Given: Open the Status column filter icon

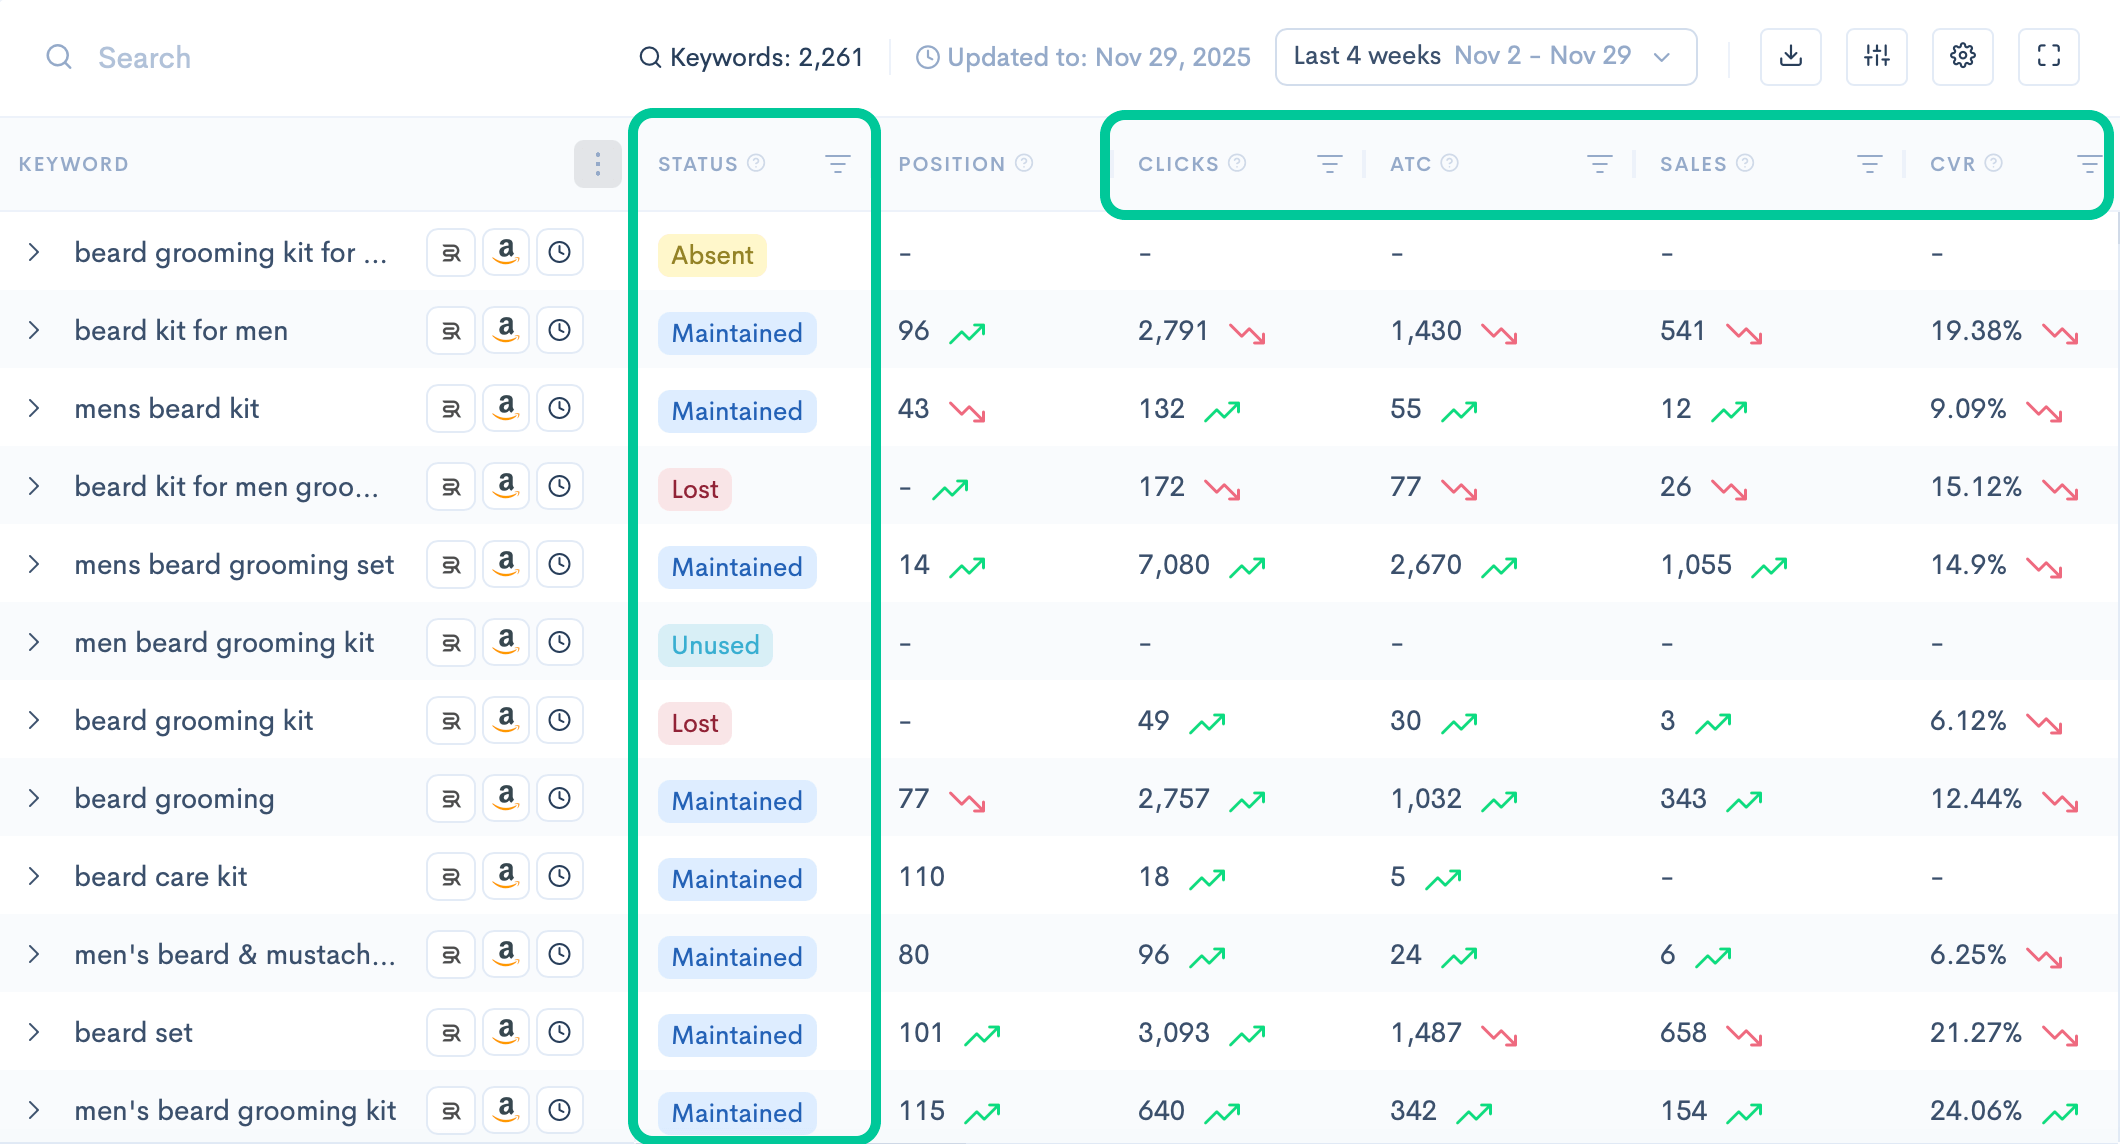Looking at the screenshot, I should pyautogui.click(x=837, y=164).
